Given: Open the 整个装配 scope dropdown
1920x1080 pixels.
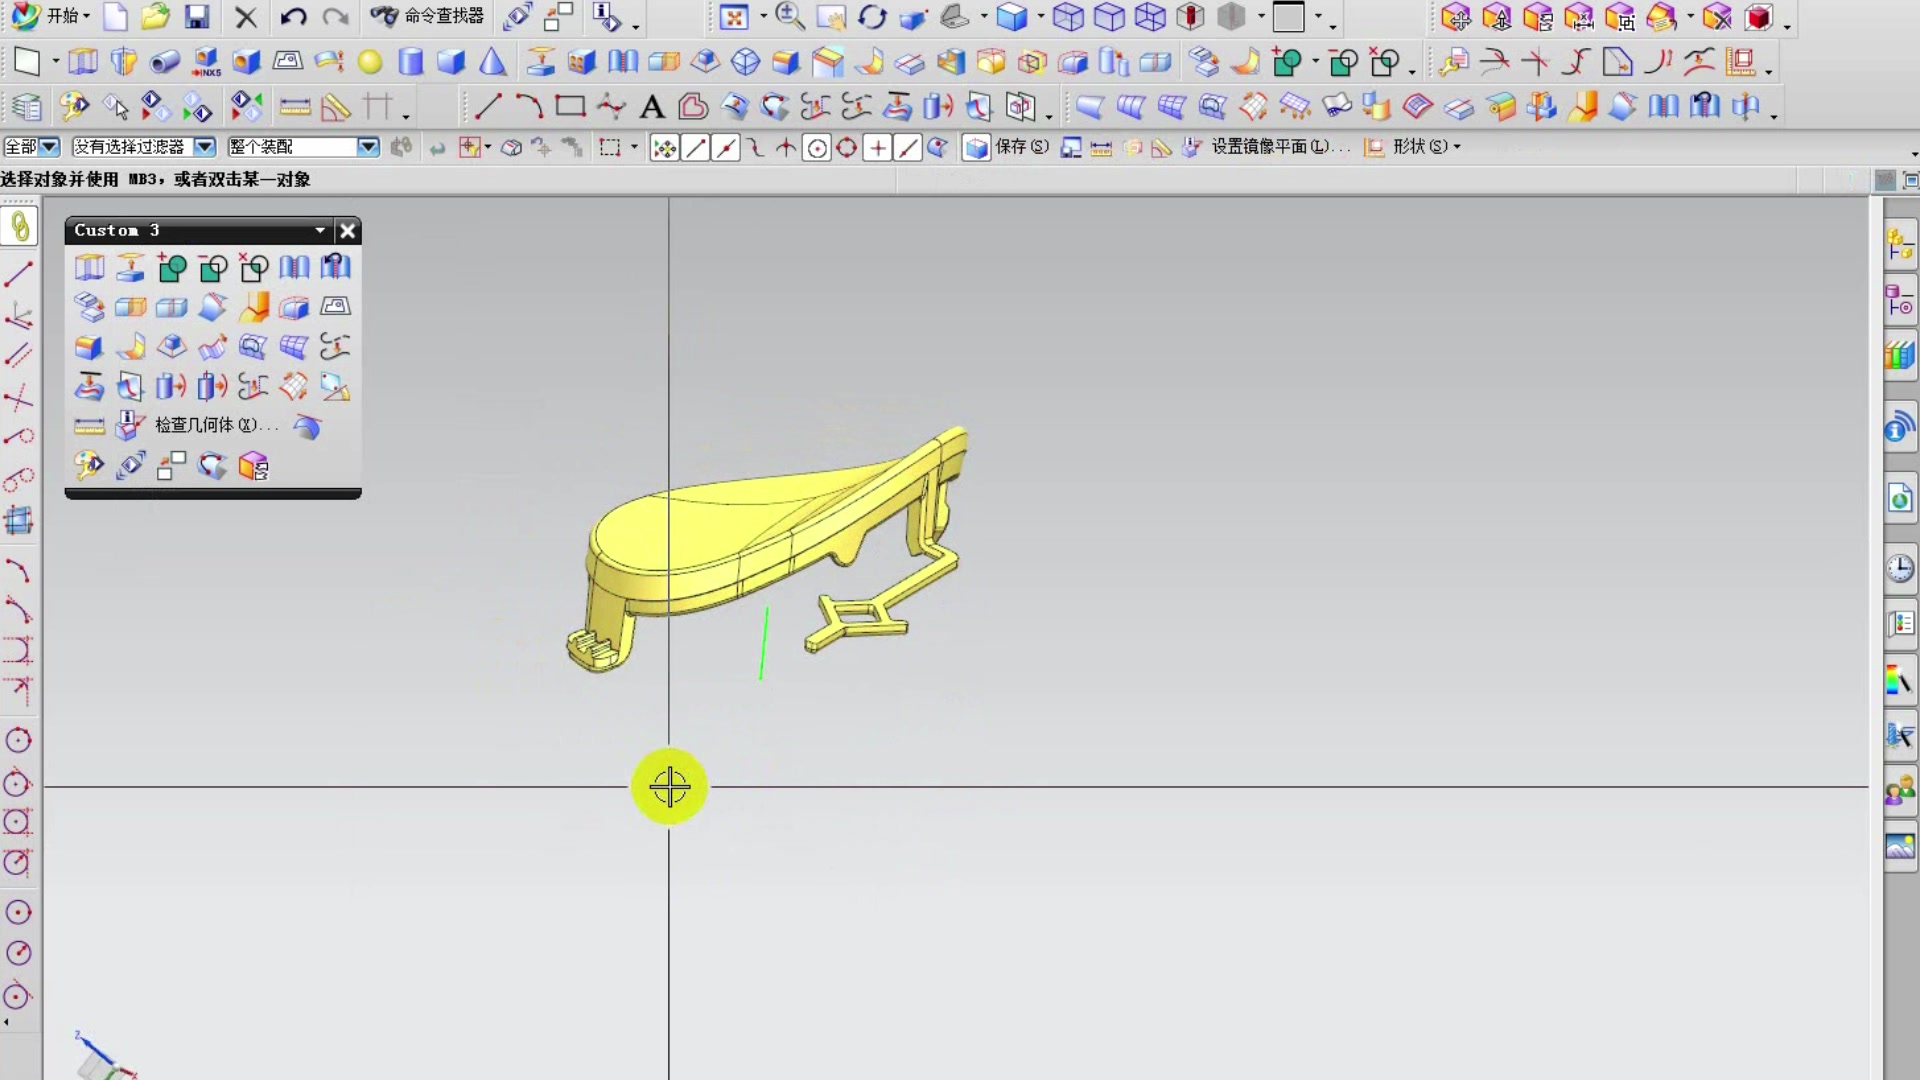Looking at the screenshot, I should (368, 147).
